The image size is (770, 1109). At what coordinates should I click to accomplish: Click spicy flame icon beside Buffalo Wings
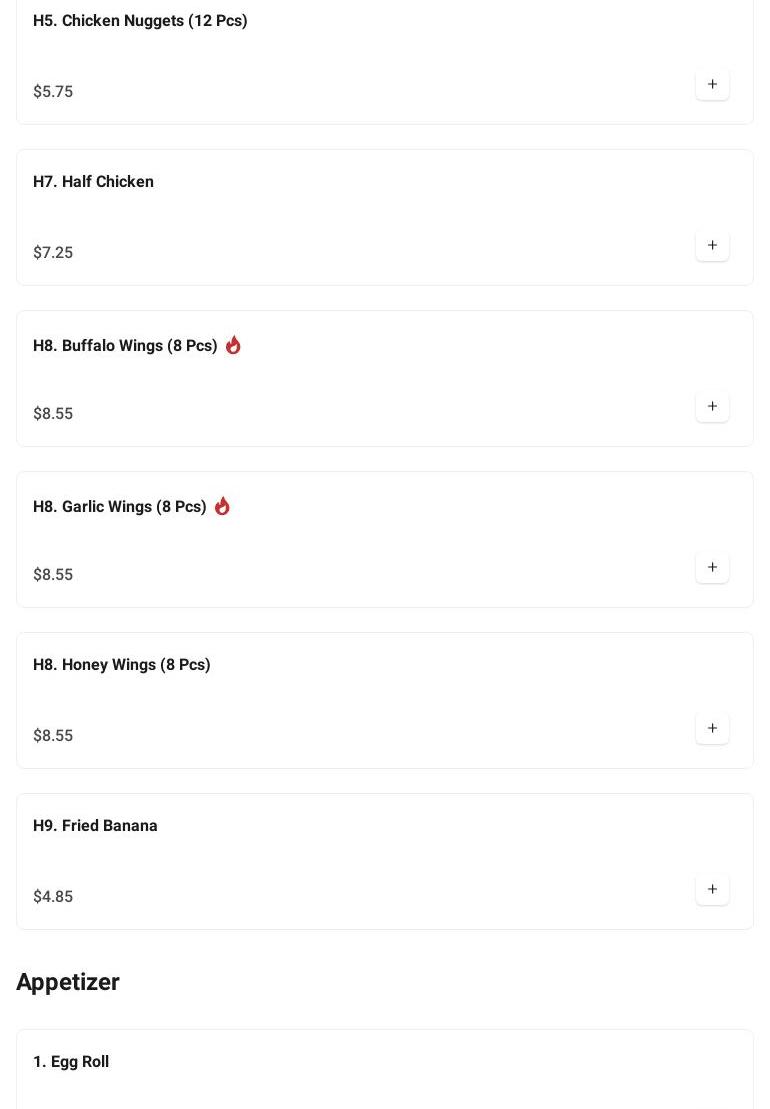233,345
